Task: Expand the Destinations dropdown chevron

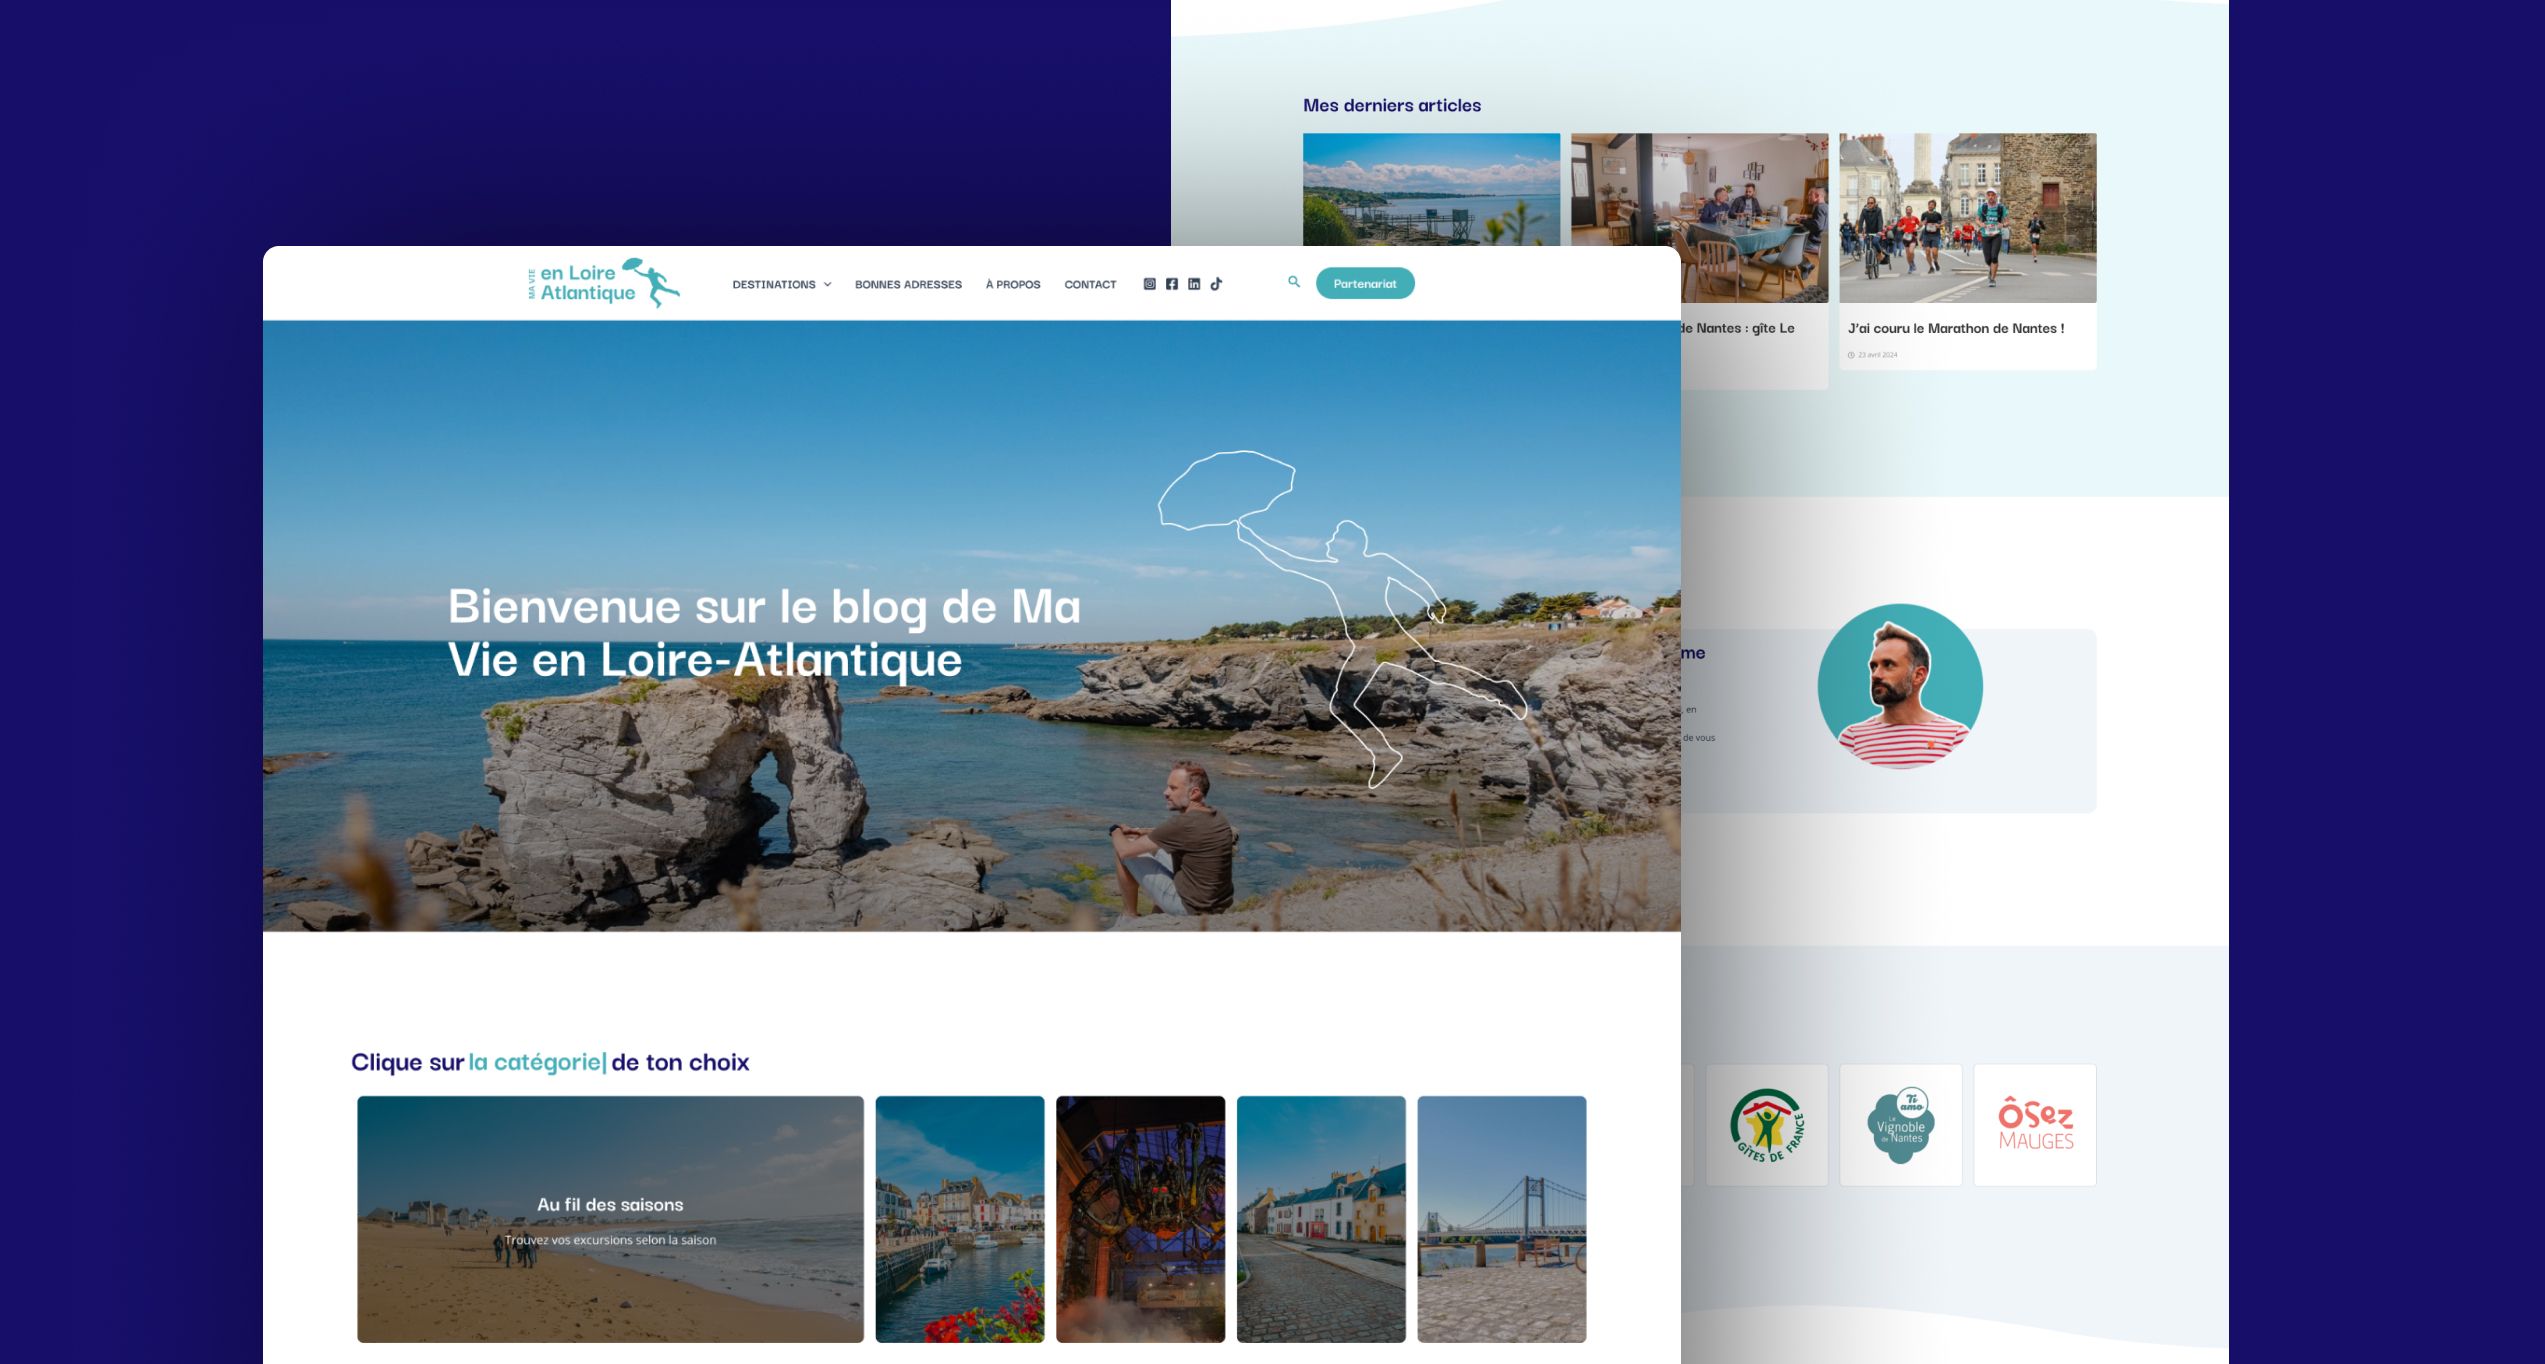Action: click(x=827, y=285)
